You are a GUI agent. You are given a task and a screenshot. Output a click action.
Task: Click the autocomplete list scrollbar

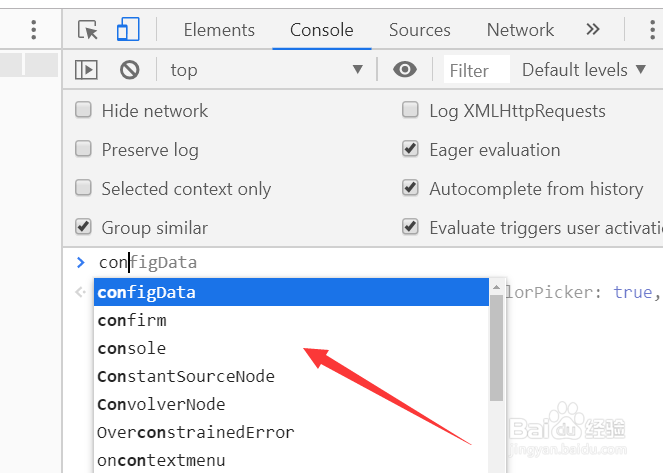coord(496,350)
